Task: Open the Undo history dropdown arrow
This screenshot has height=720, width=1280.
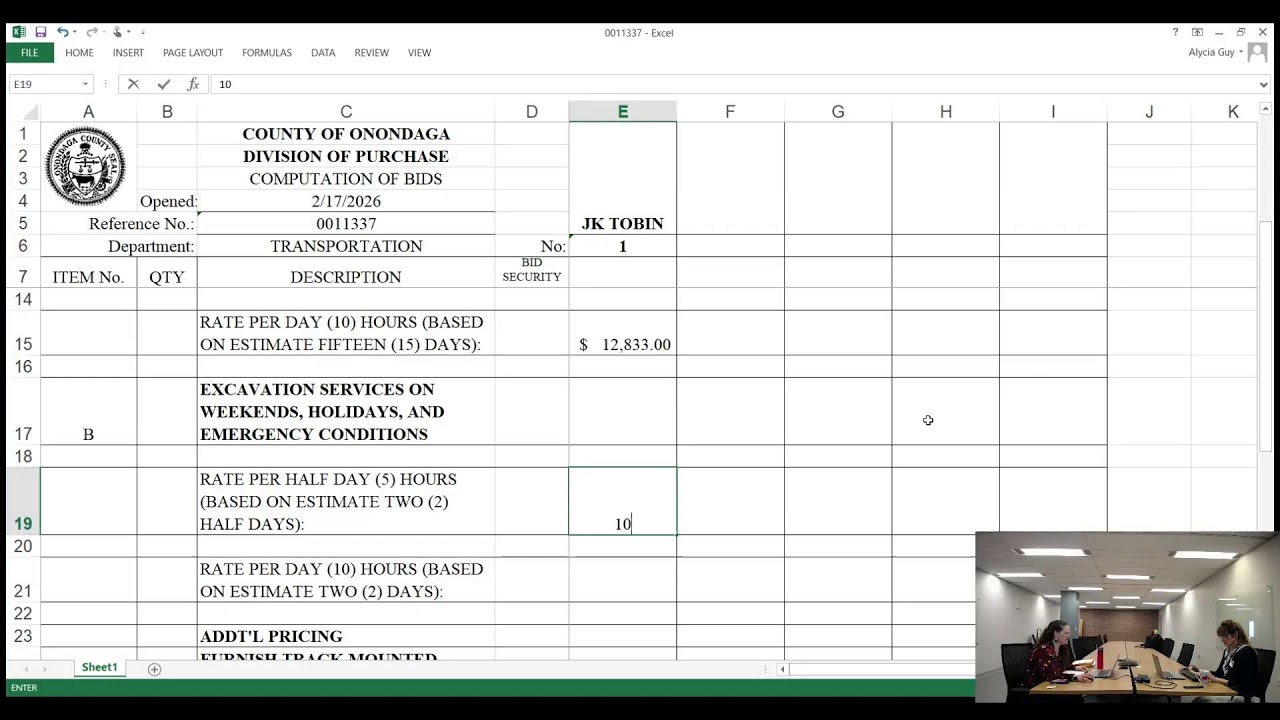Action: 74,32
